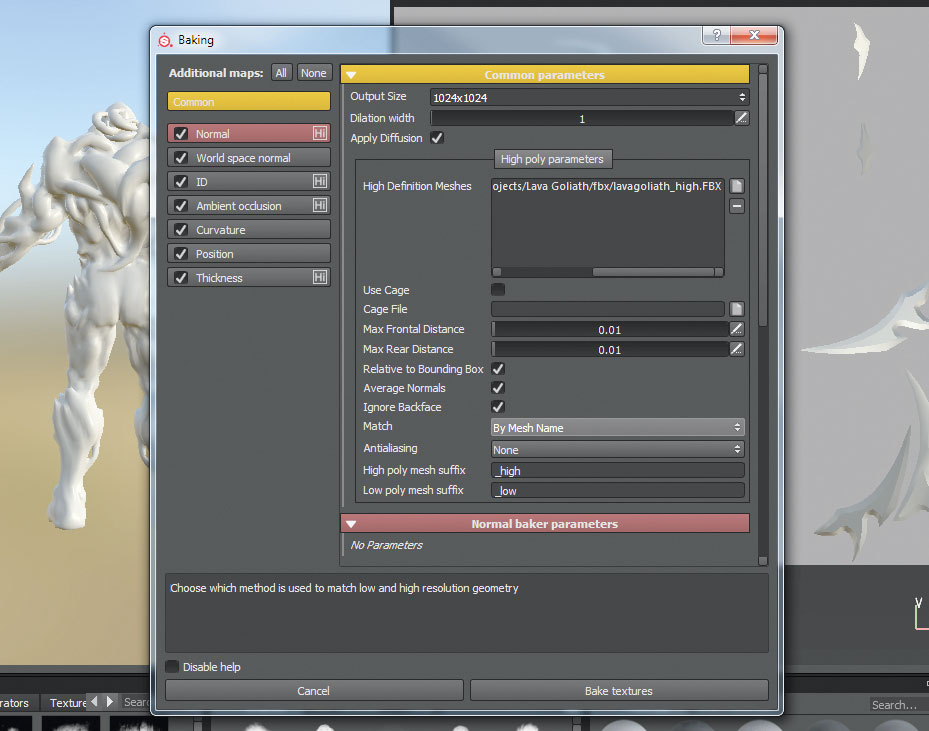929x731 pixels.
Task: Click the All additional maps button
Action: (x=281, y=73)
